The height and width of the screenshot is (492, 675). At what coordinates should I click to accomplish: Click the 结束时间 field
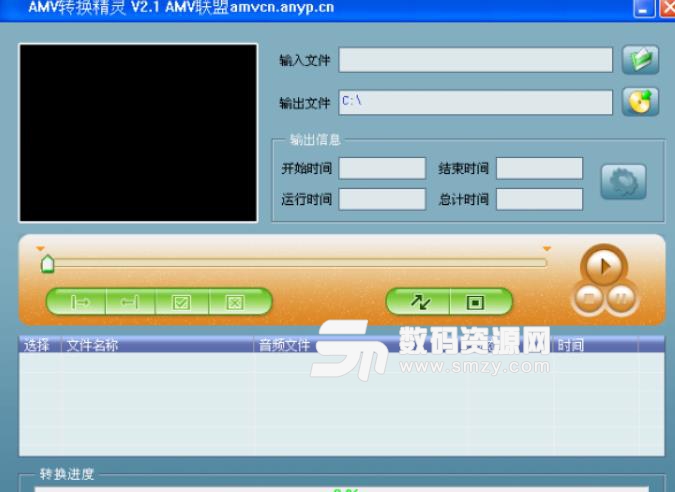(x=539, y=168)
